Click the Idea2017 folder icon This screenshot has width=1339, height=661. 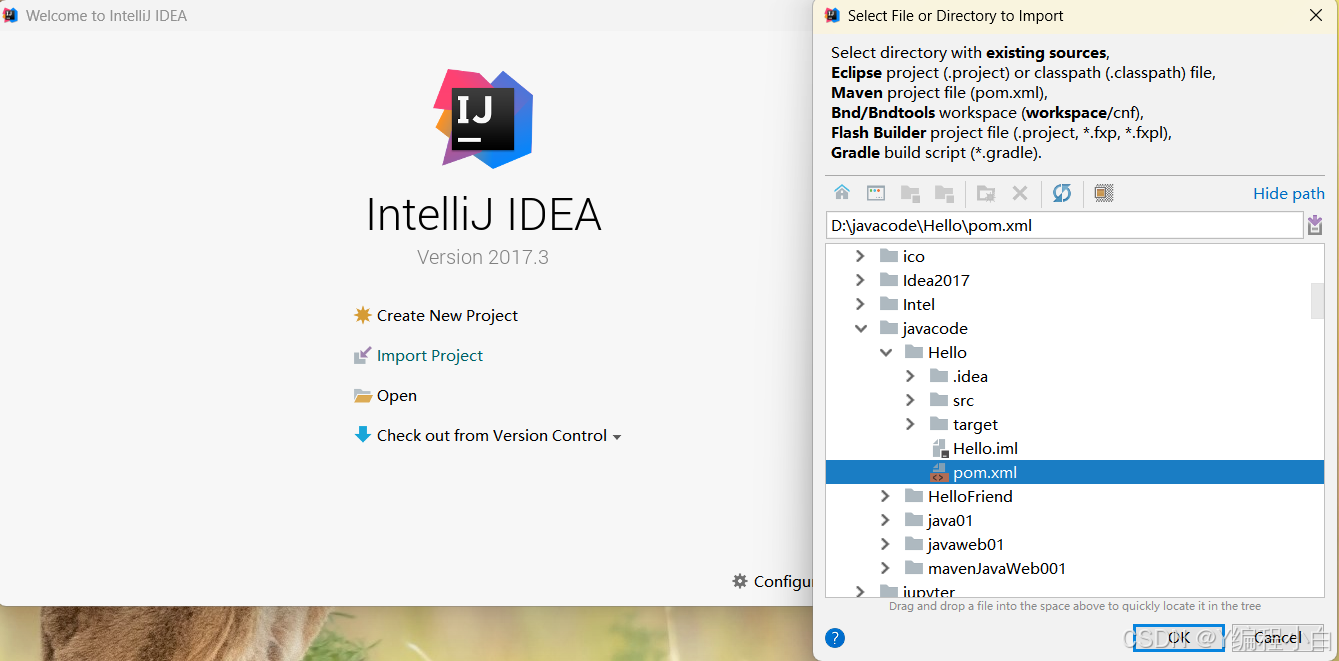pos(889,280)
